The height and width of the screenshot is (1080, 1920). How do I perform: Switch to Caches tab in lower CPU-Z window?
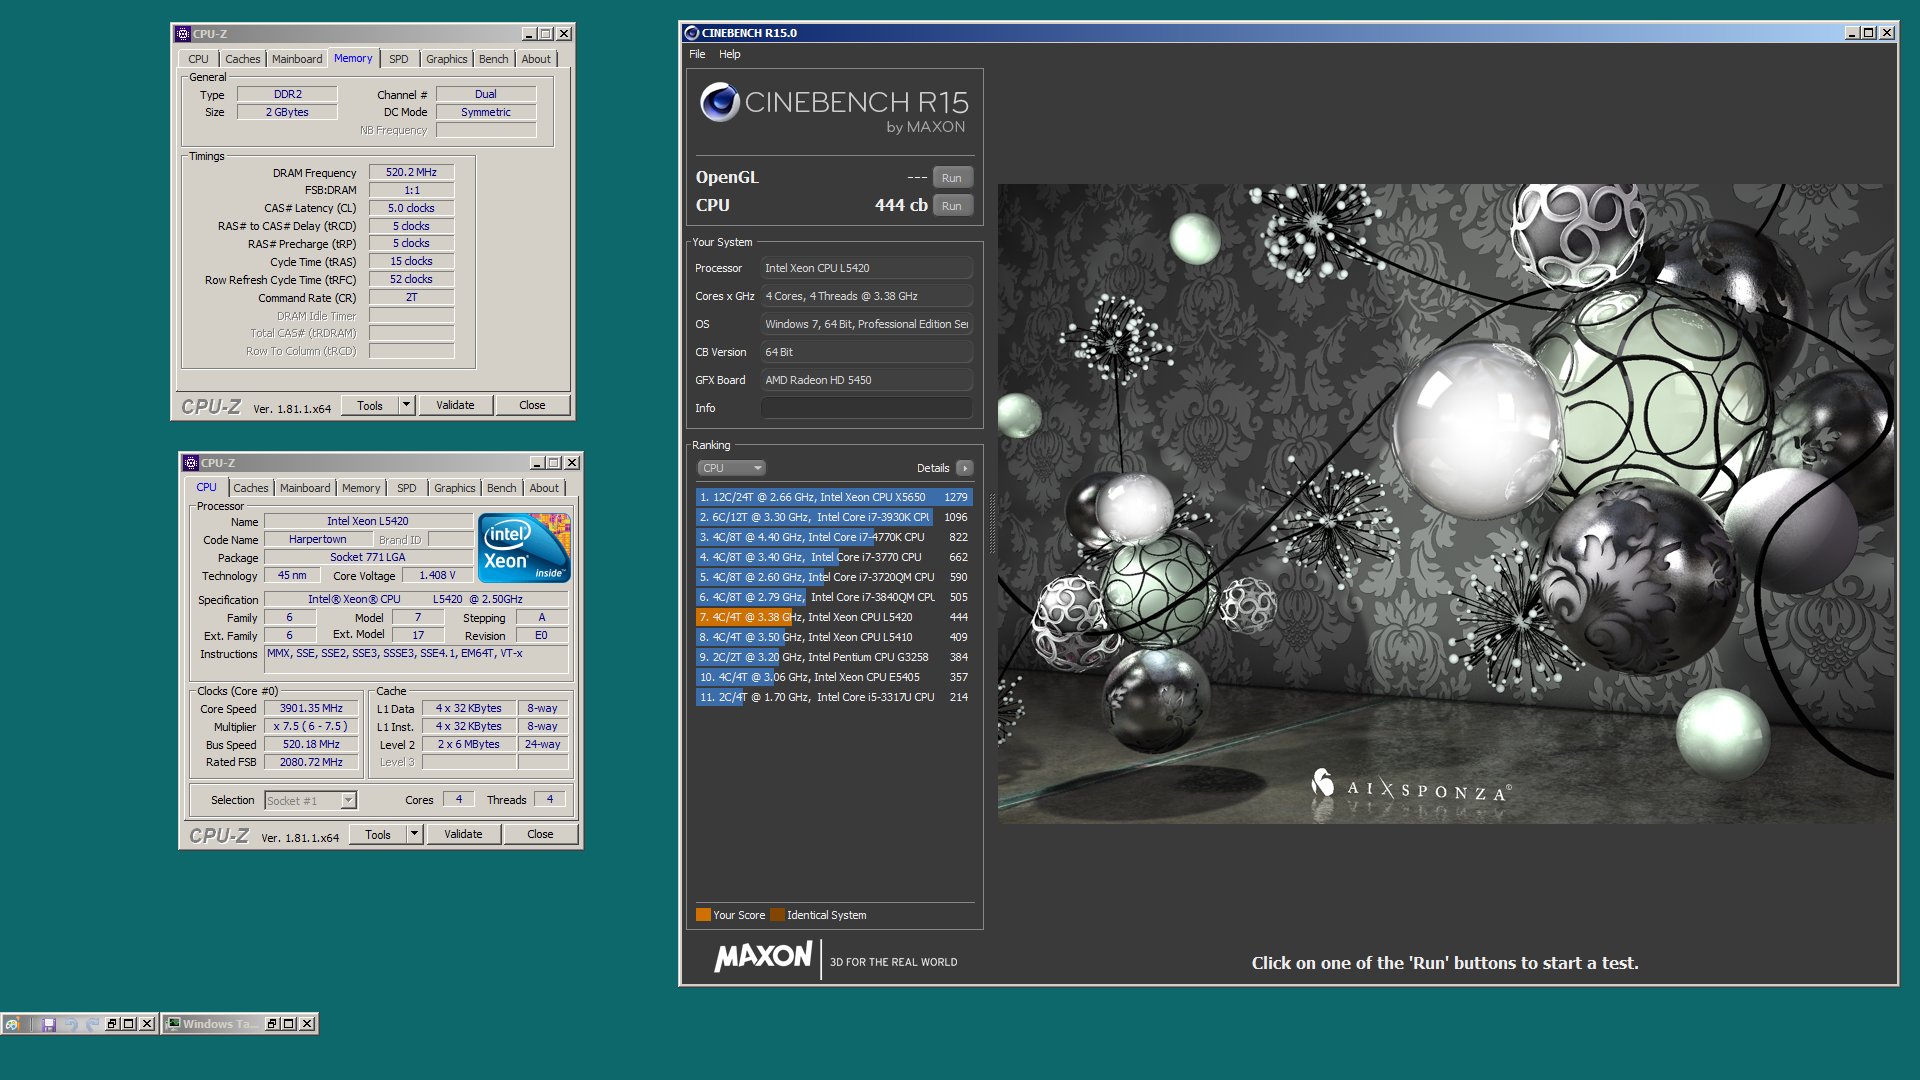251,488
